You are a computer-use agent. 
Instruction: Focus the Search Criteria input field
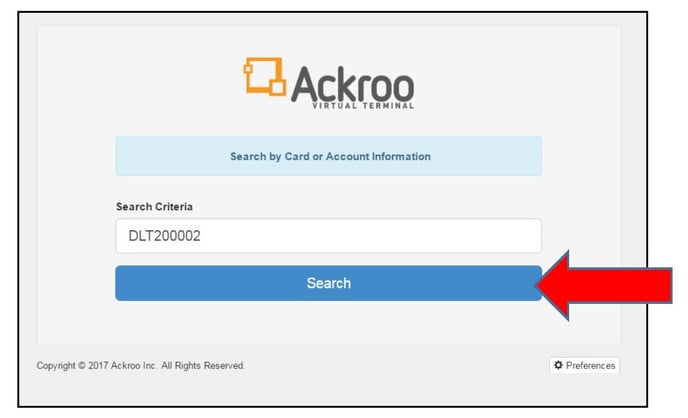[x=329, y=236]
